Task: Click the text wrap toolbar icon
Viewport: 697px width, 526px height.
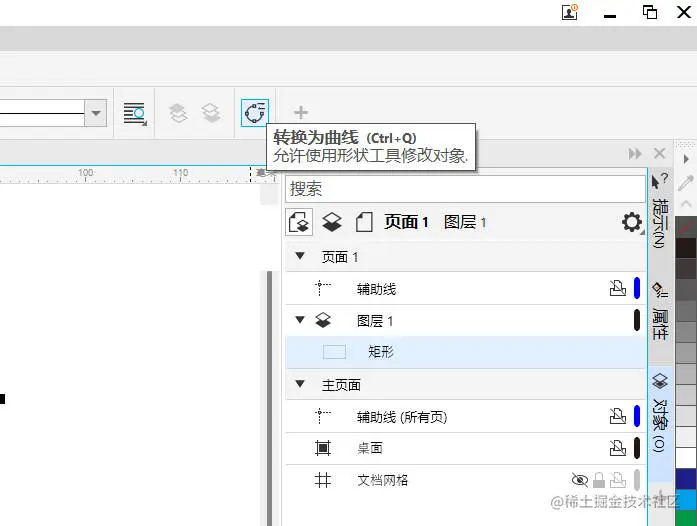Action: click(x=135, y=114)
